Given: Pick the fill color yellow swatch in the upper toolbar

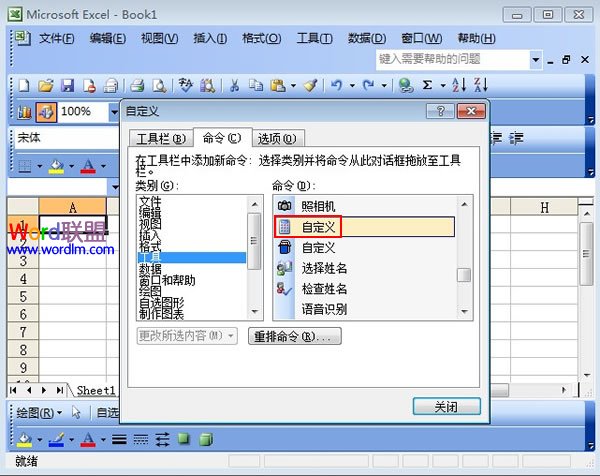Looking at the screenshot, I should coord(56,166).
